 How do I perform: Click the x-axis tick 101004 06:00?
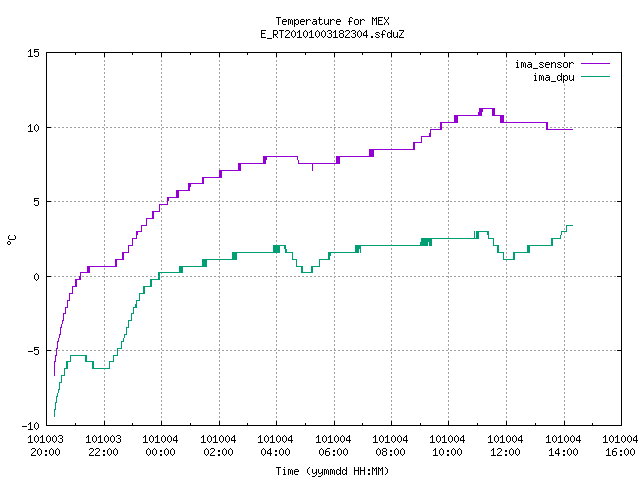point(333,446)
